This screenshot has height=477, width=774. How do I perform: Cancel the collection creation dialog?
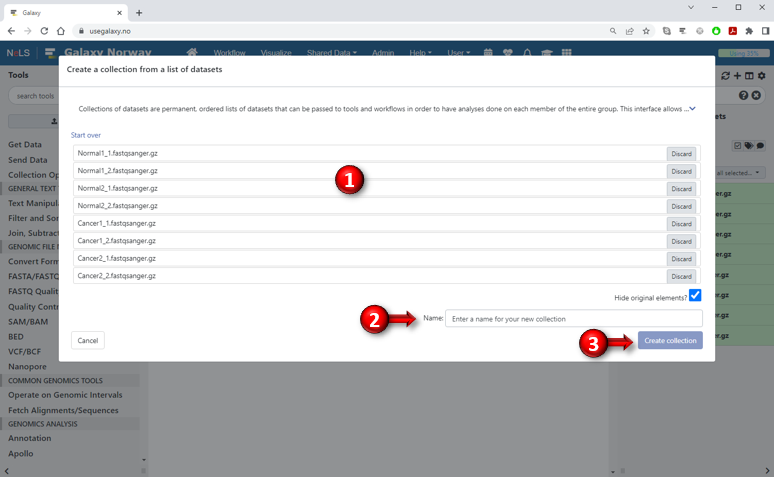click(x=88, y=340)
